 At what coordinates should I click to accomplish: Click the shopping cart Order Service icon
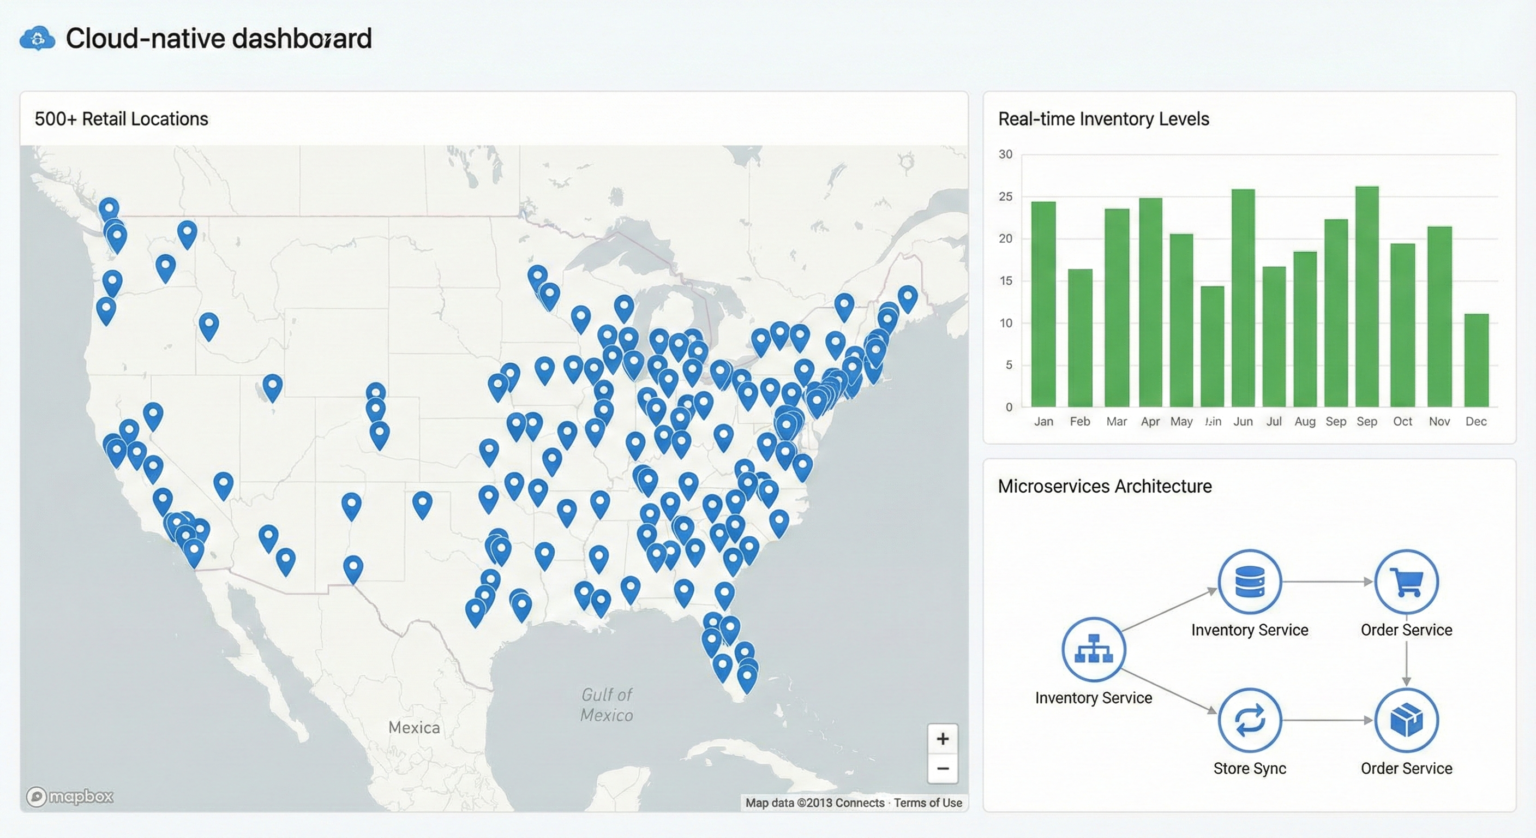[1406, 581]
